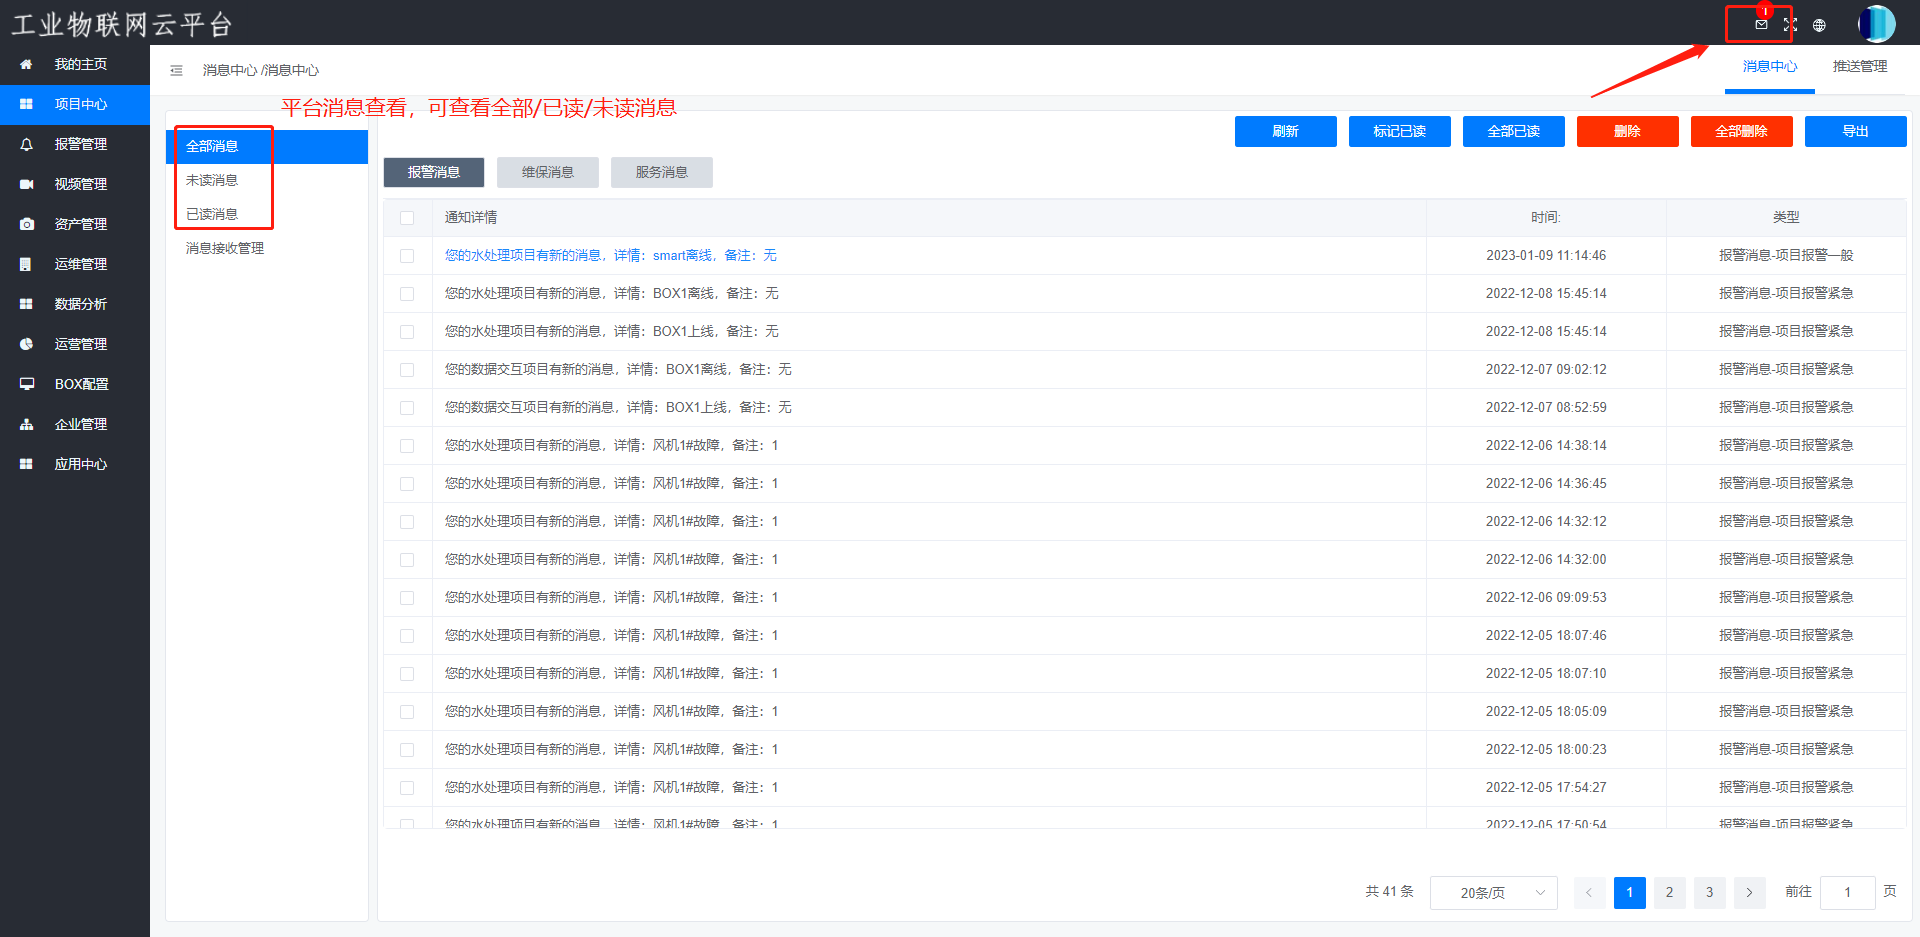1920x937 pixels.
Task: Select 服务消息 tab
Action: 662,172
